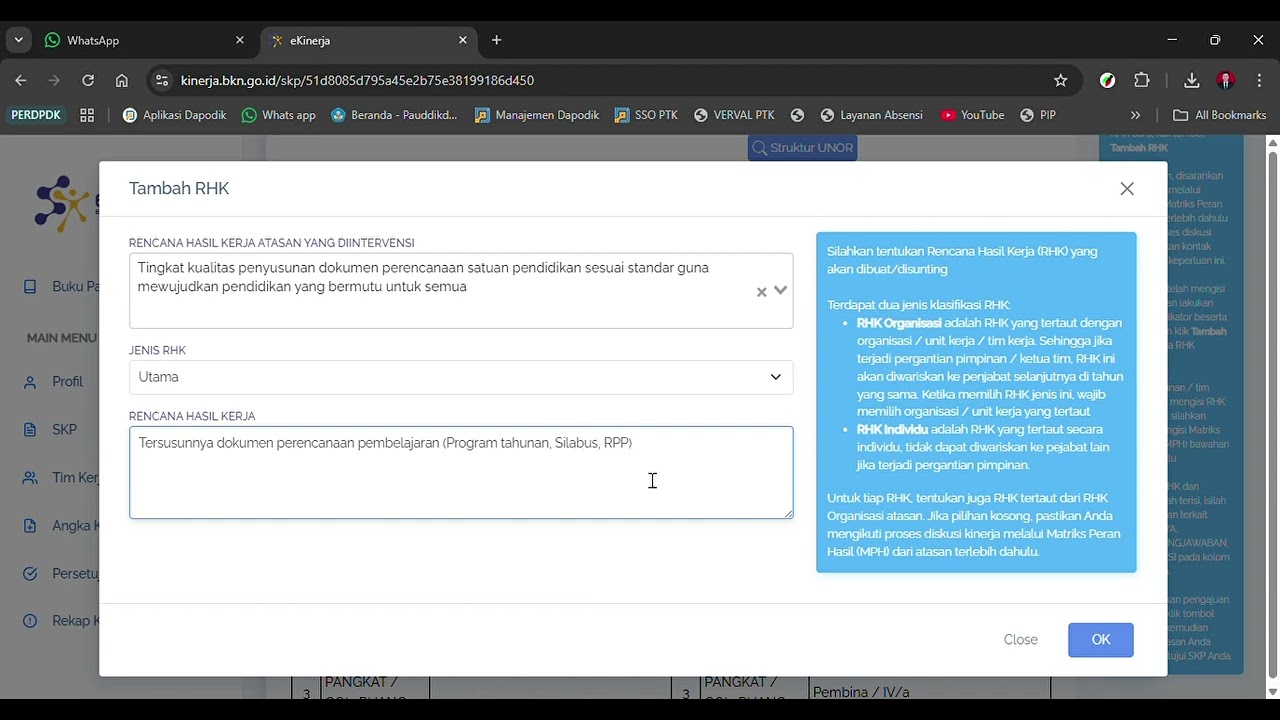Clear the selected Rencana Hasil Kerja Atasan value
This screenshot has height=720, width=1280.
point(761,292)
